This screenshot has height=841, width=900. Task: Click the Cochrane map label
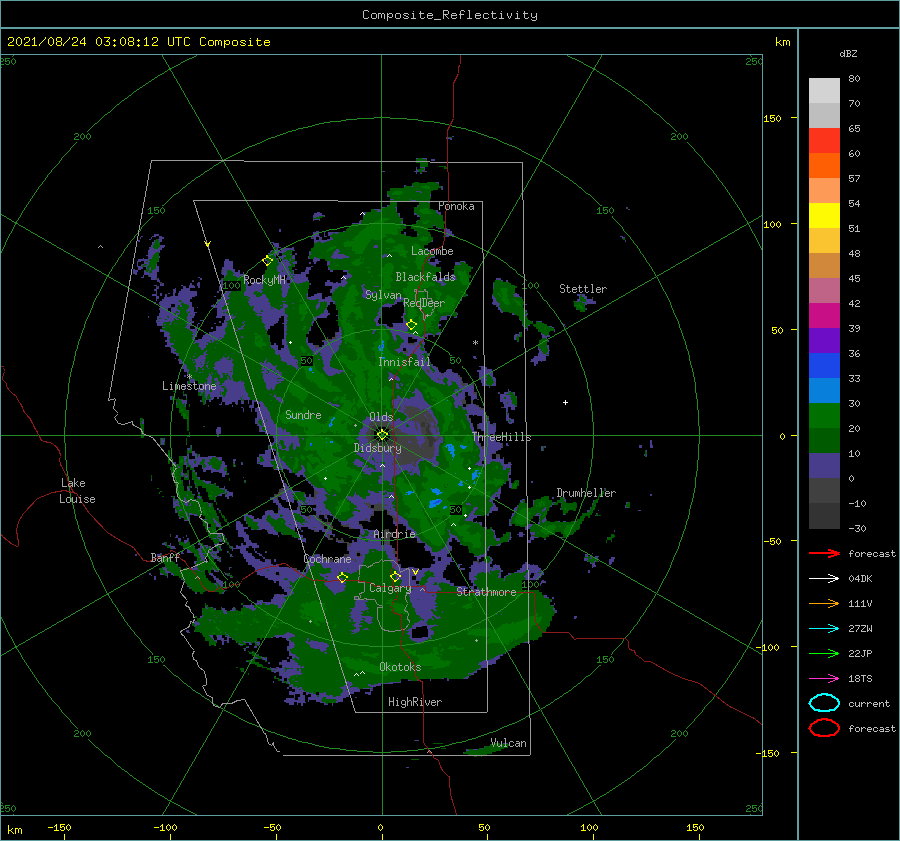(327, 559)
